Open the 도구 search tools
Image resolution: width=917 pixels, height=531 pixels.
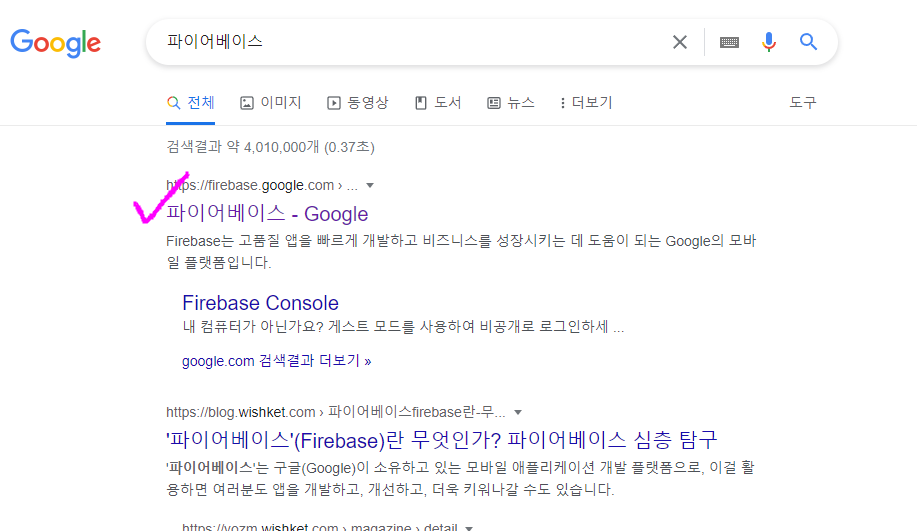[802, 103]
